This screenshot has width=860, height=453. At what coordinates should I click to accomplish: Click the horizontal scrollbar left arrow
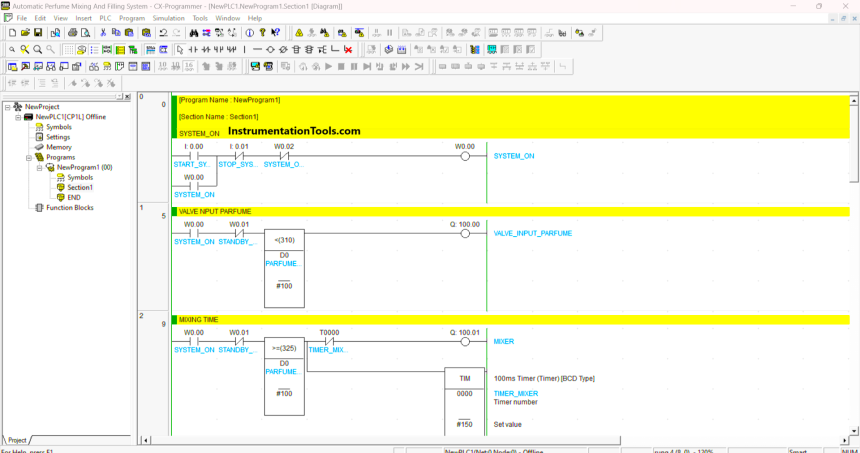tap(145, 440)
